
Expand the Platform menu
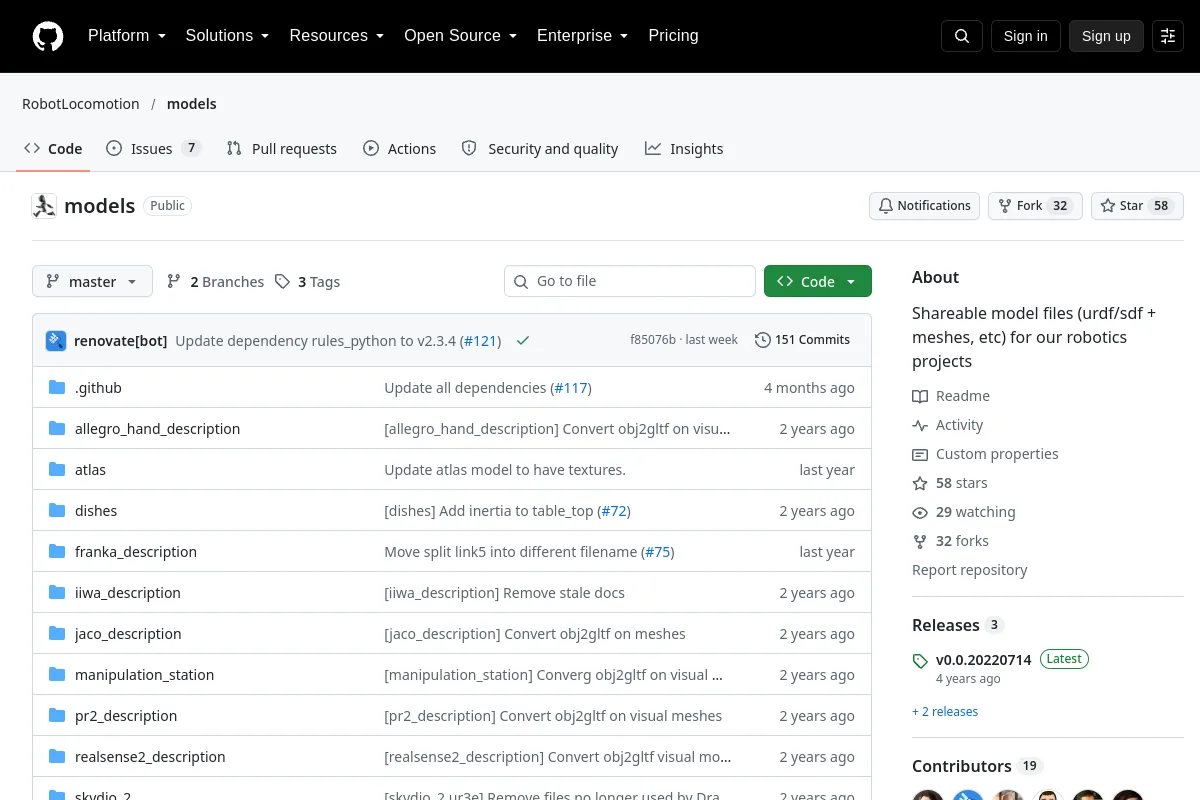pyautogui.click(x=127, y=36)
